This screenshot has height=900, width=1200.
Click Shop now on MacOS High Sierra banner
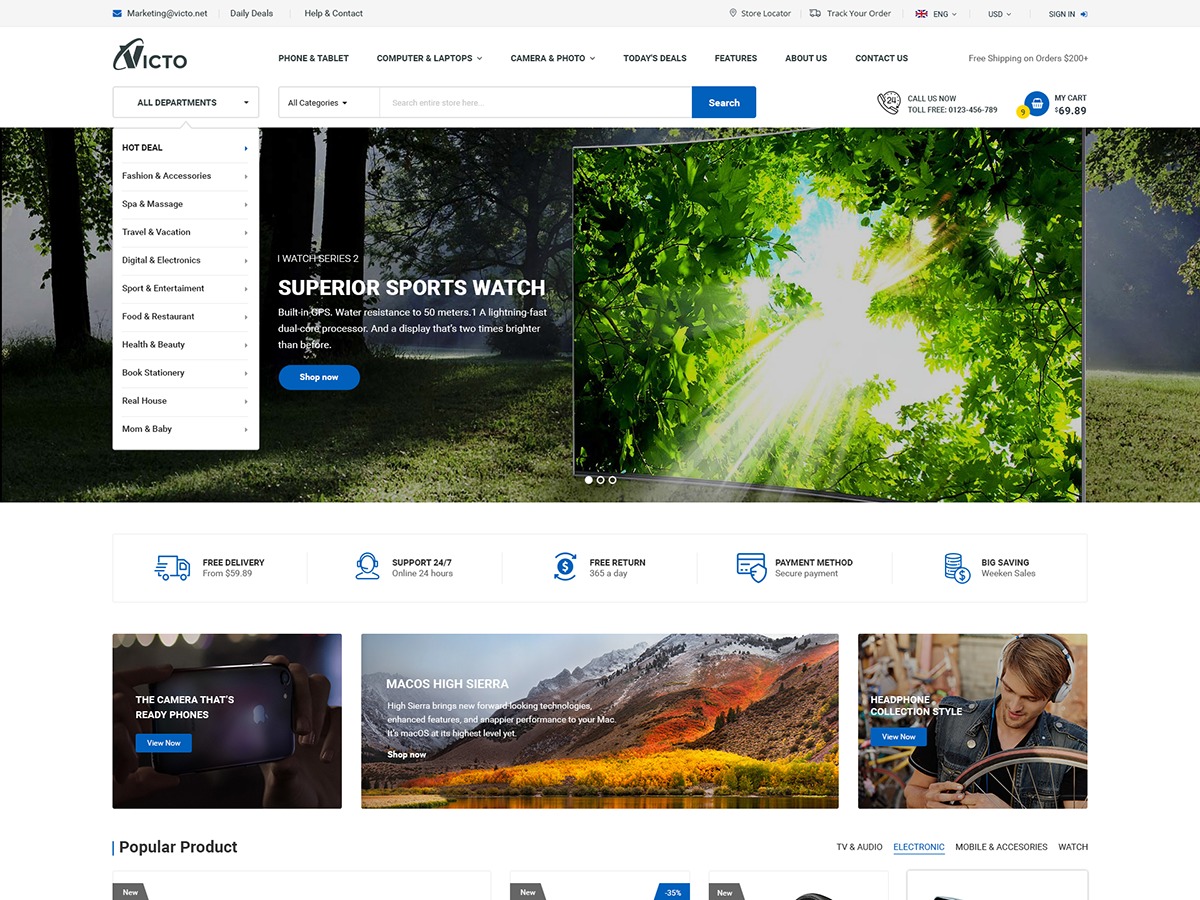pos(407,755)
